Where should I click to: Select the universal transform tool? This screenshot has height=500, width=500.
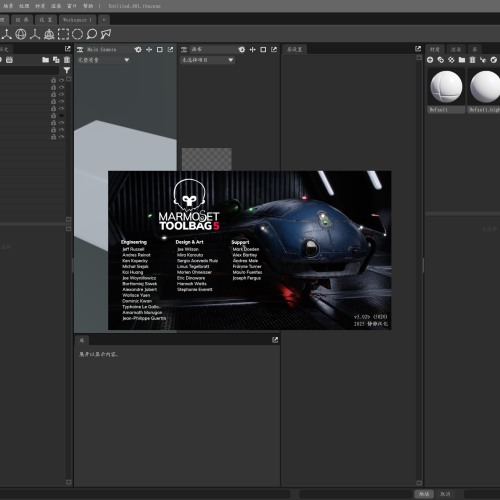pos(49,34)
